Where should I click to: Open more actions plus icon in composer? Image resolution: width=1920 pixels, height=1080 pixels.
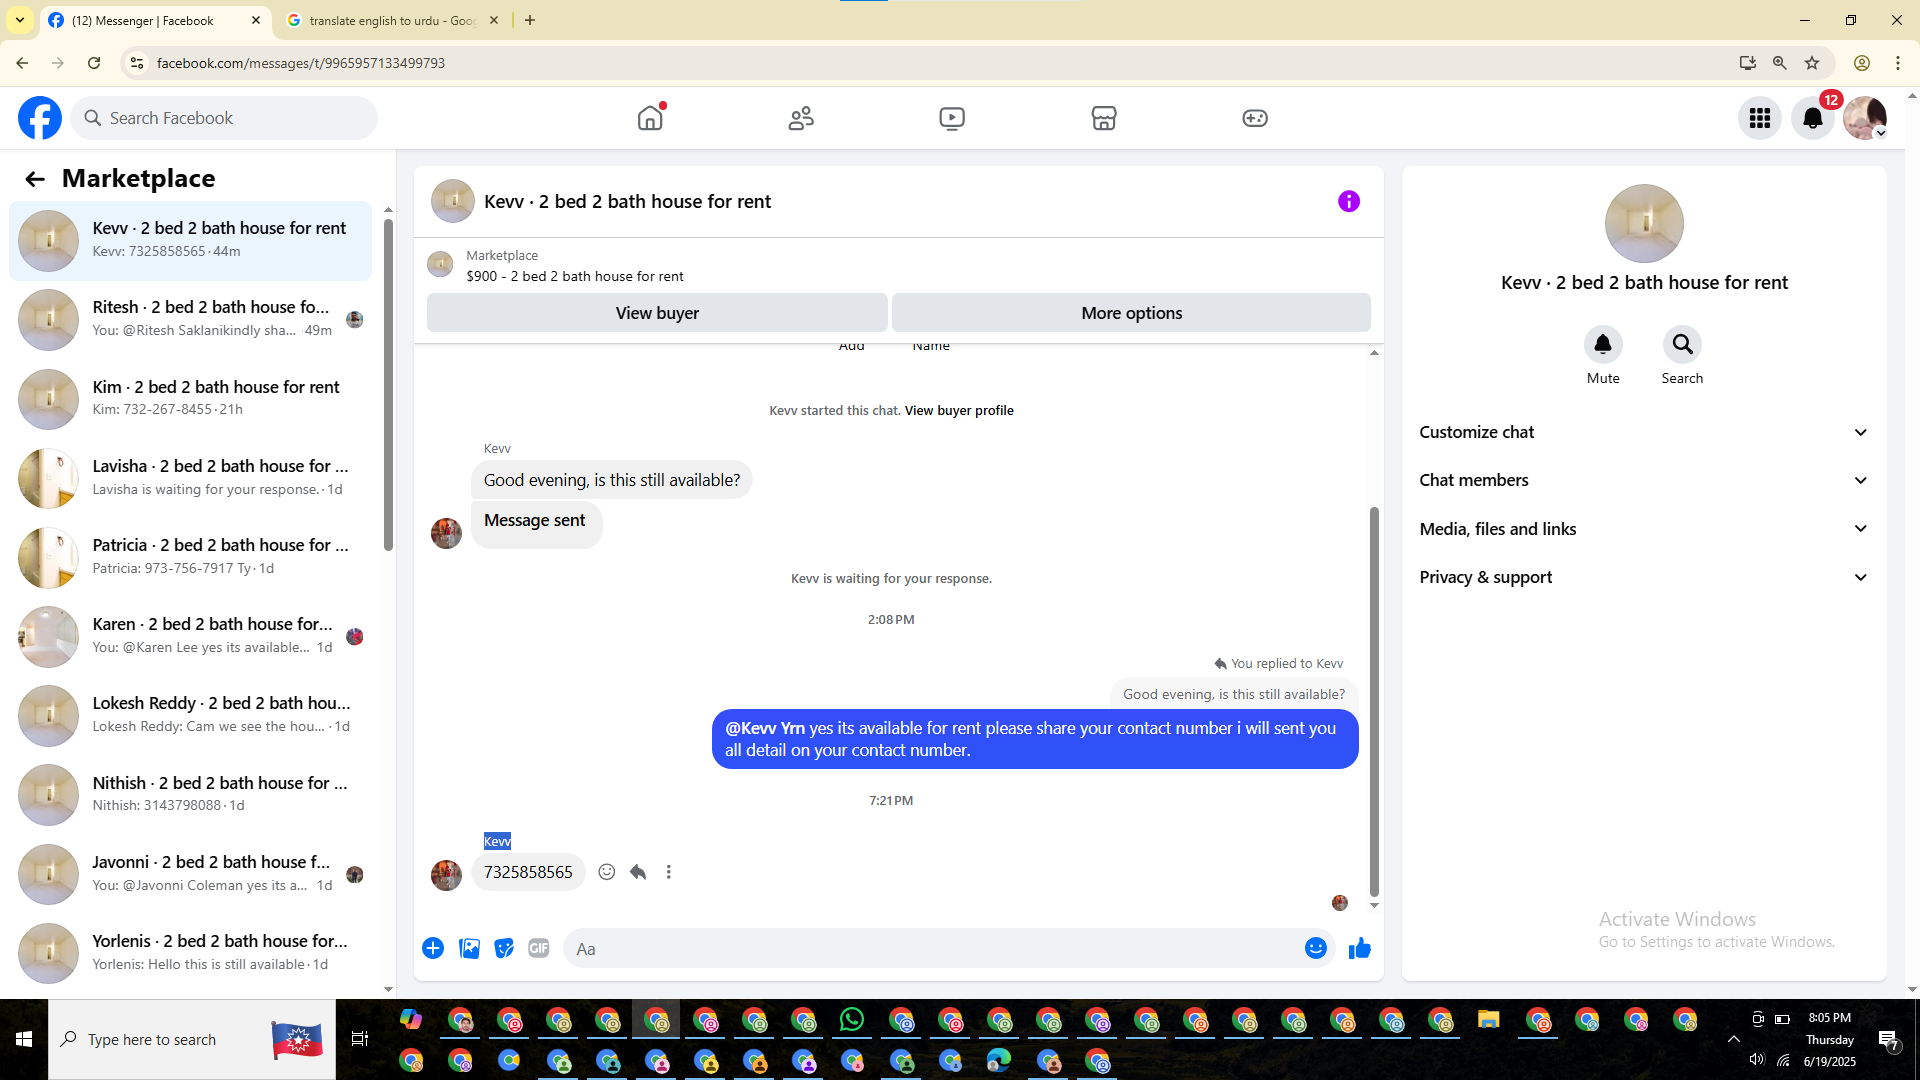click(x=433, y=948)
